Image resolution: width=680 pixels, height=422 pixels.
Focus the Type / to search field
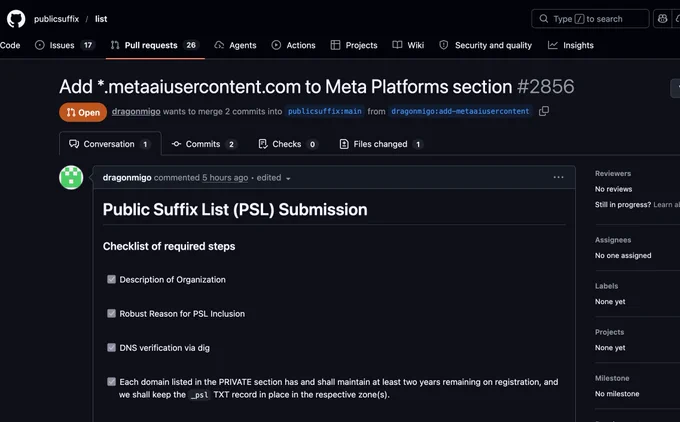(x=590, y=19)
